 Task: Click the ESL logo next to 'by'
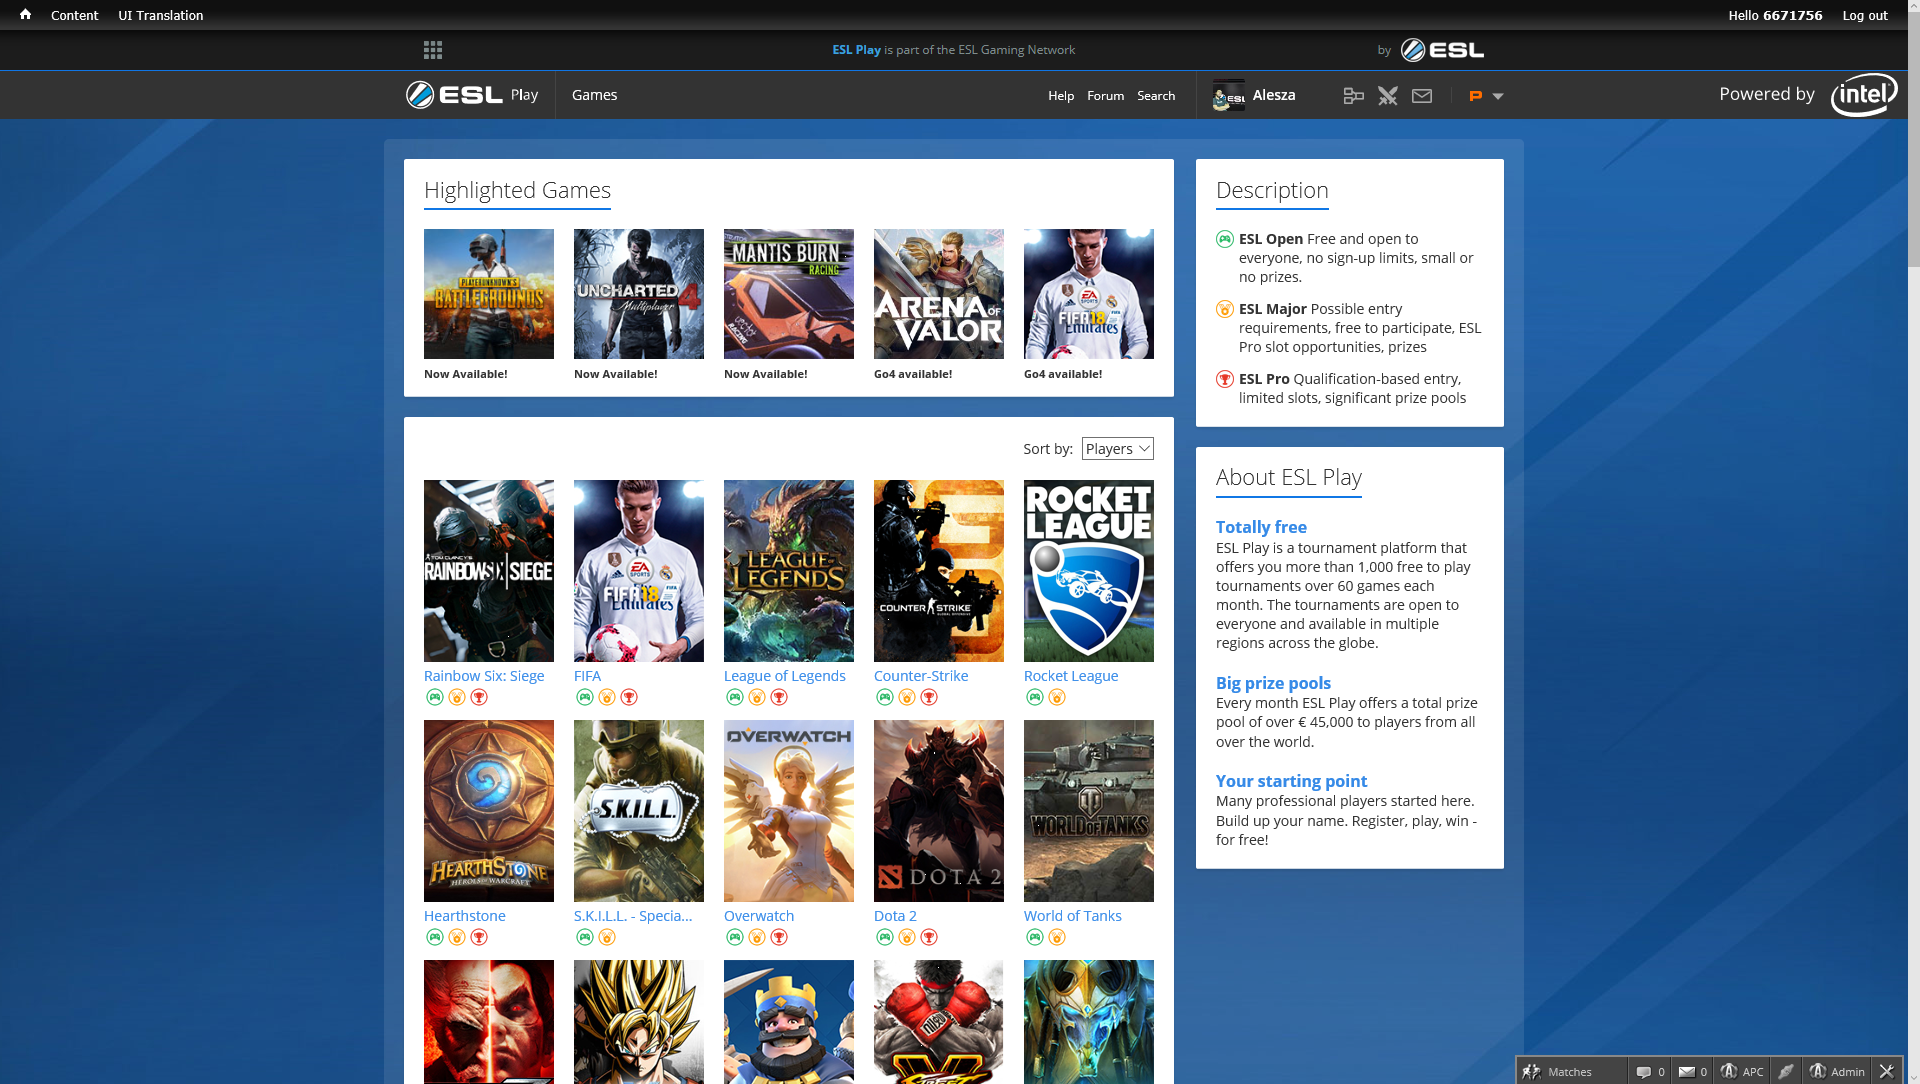tap(1442, 50)
